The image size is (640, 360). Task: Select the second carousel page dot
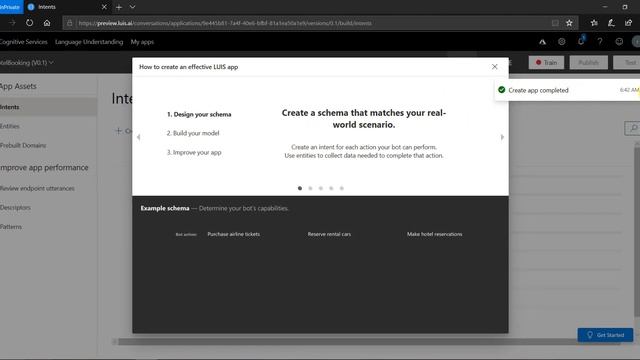point(310,188)
